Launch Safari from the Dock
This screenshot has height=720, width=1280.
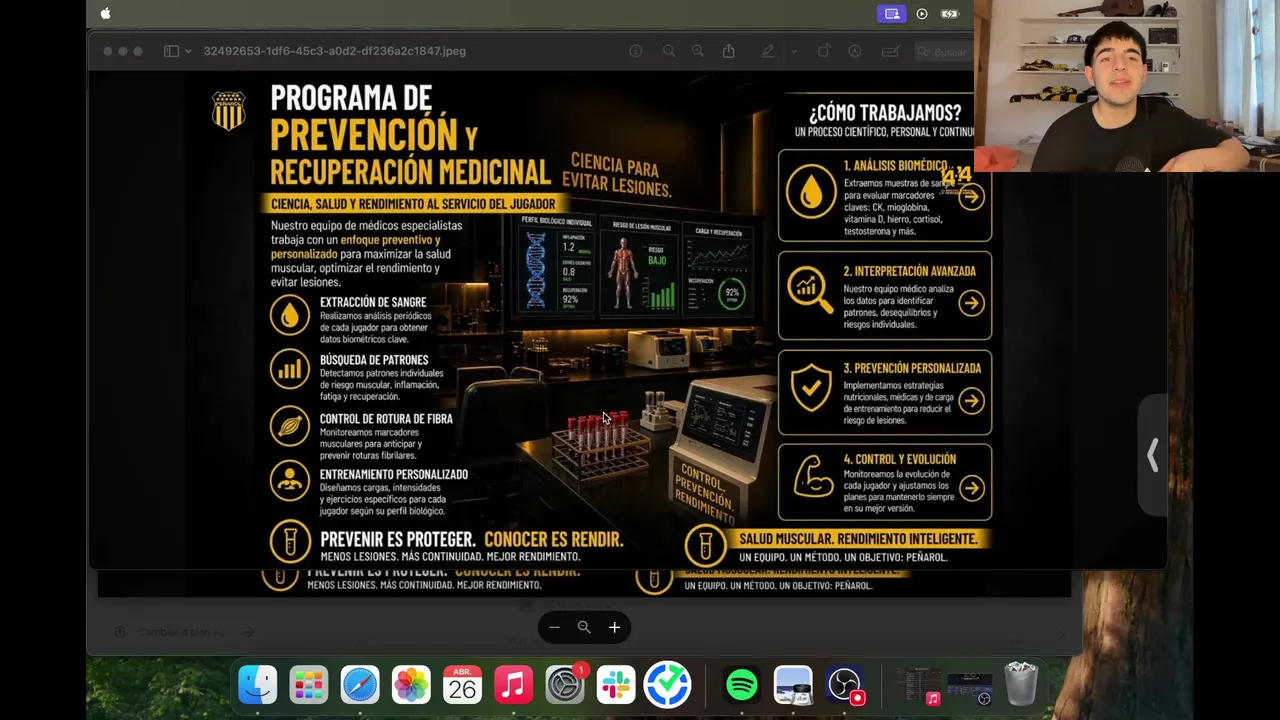pyautogui.click(x=360, y=685)
